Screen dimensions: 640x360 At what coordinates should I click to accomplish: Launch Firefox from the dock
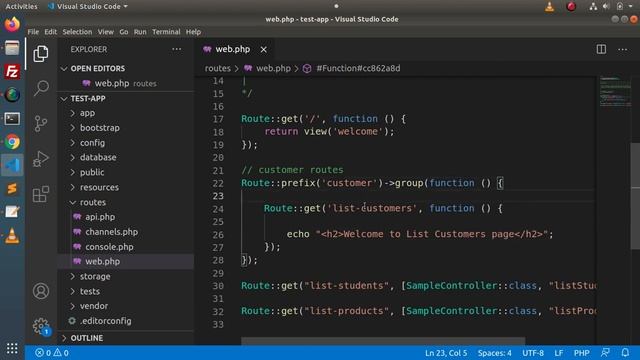point(12,24)
